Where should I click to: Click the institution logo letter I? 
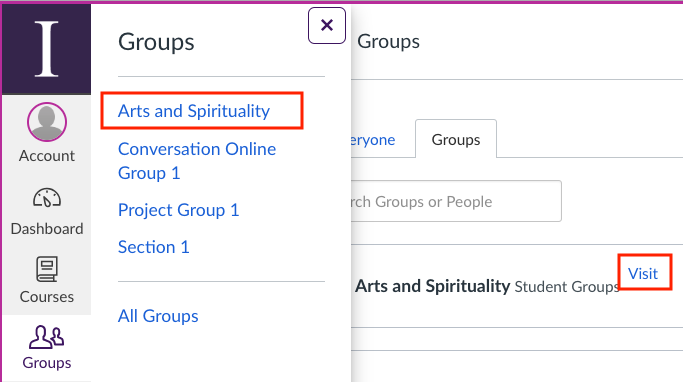pos(47,49)
